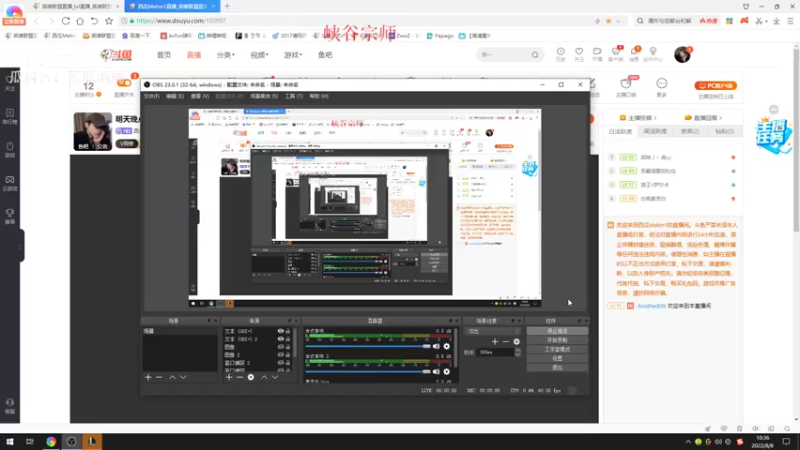Open OBS 编辑(E) menu
Screen dimensions: 800x450
(174, 96)
